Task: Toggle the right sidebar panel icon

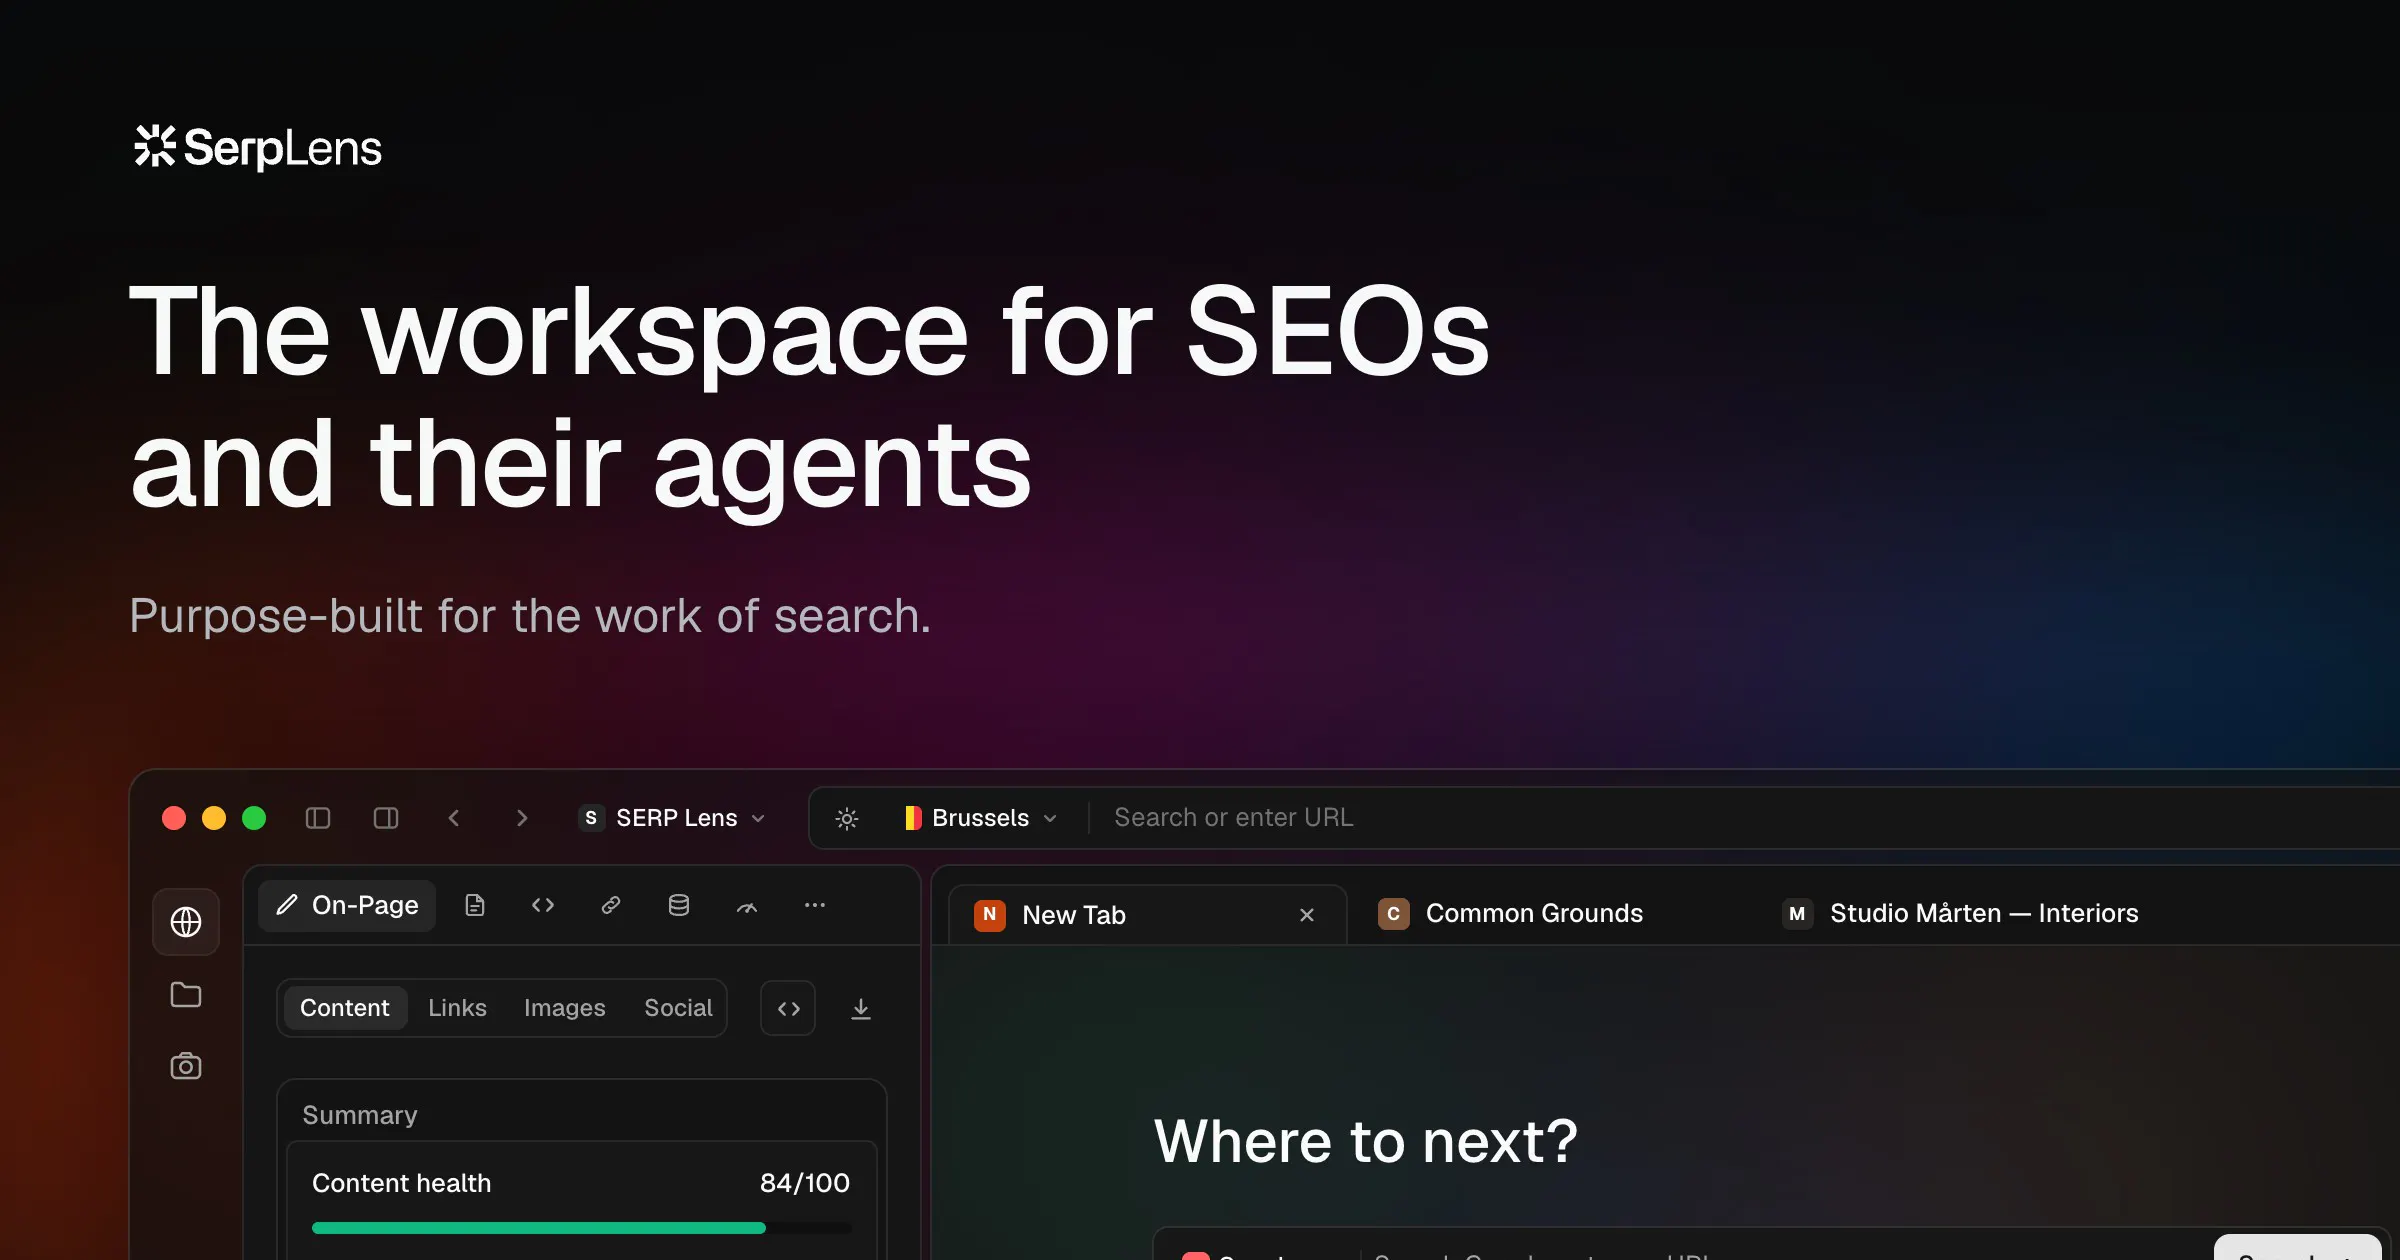Action: [x=386, y=818]
